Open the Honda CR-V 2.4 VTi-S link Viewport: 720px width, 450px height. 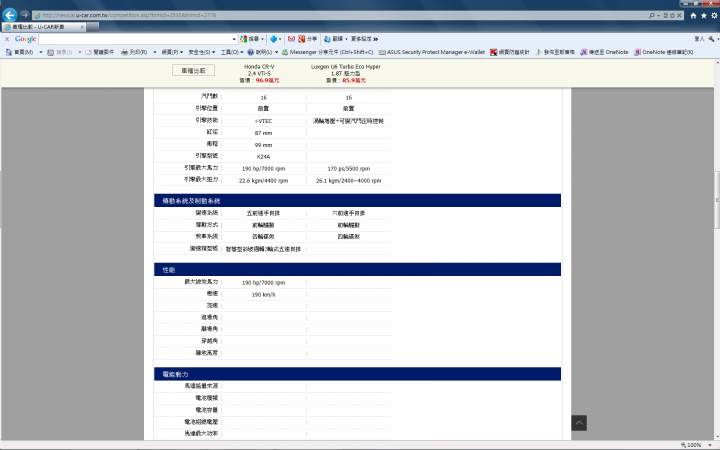(259, 70)
